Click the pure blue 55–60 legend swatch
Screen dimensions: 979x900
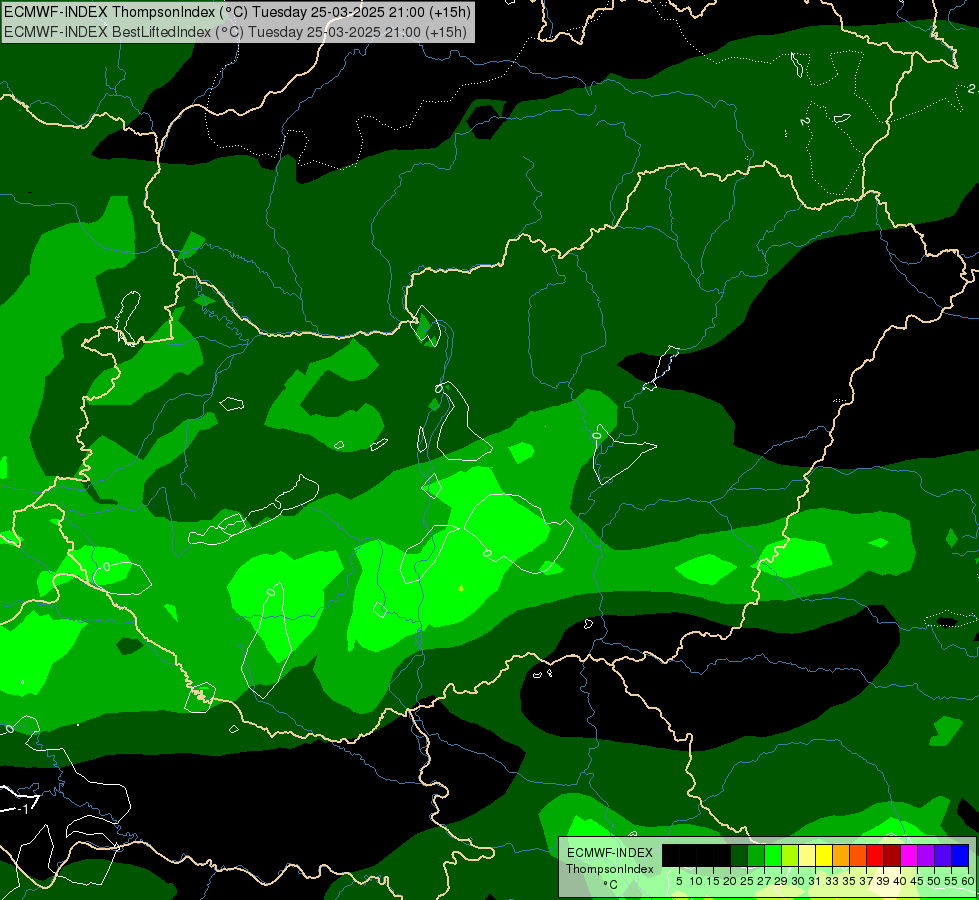pos(960,855)
